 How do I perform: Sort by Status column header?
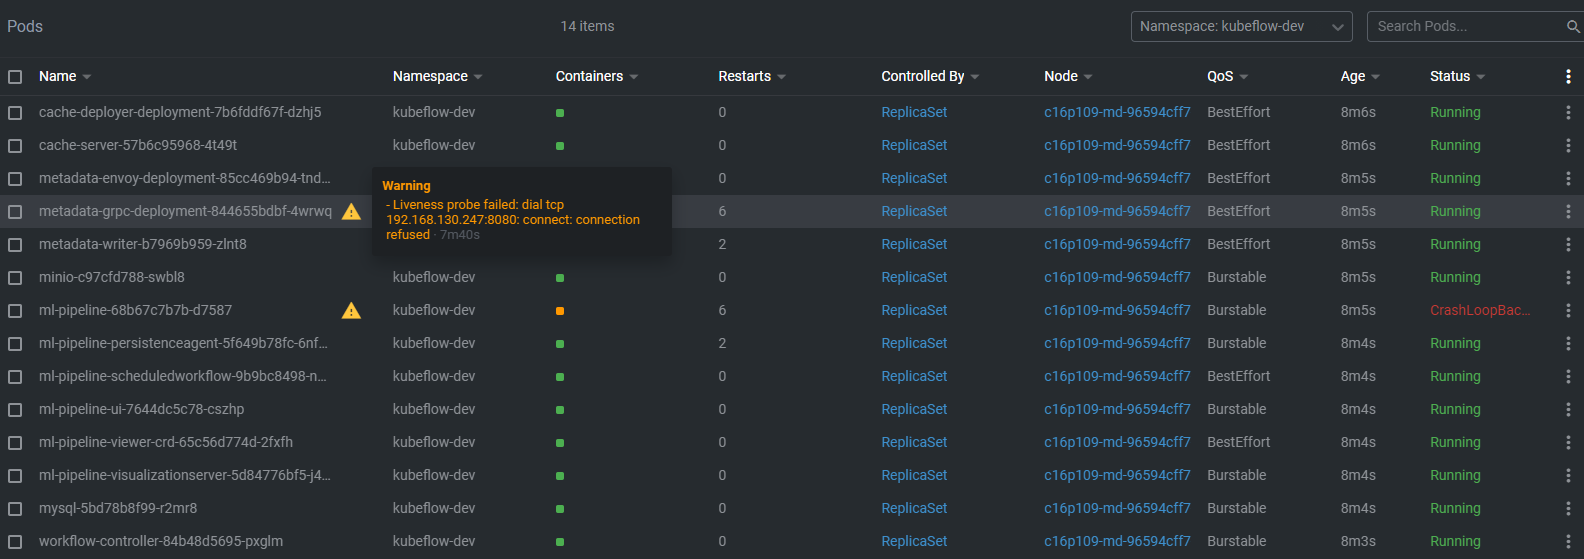tap(1457, 76)
